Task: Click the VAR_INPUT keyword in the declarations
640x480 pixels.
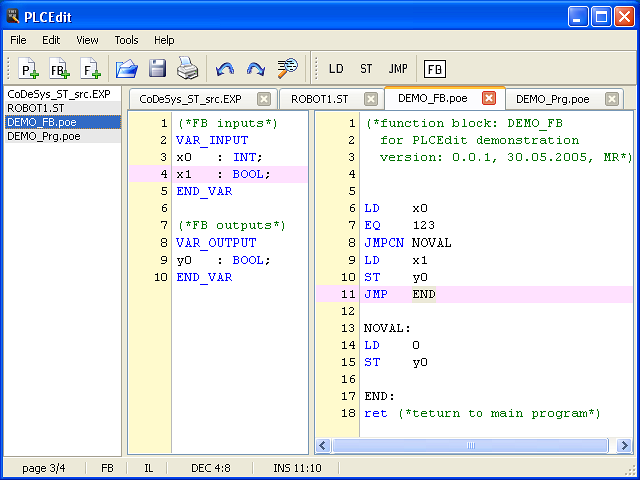Action: (212, 140)
